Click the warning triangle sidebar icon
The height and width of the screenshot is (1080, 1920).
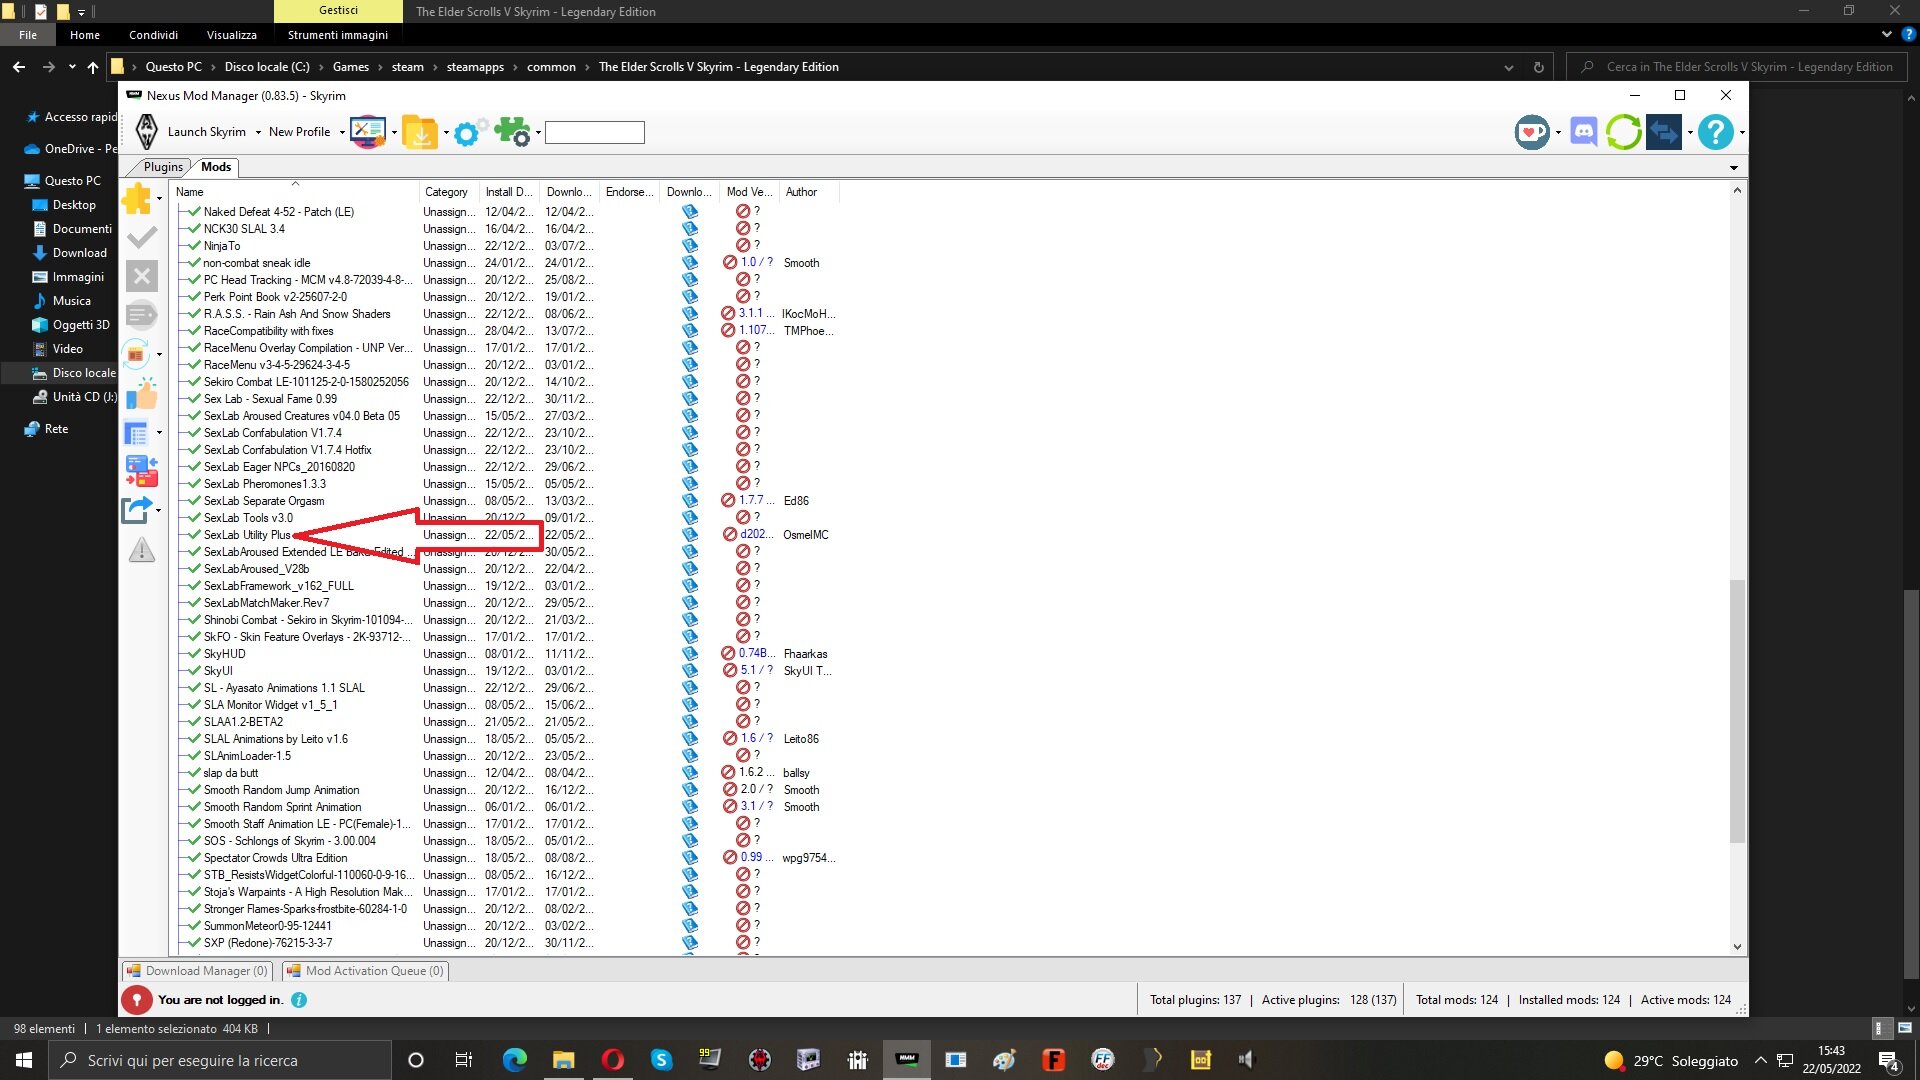(142, 550)
